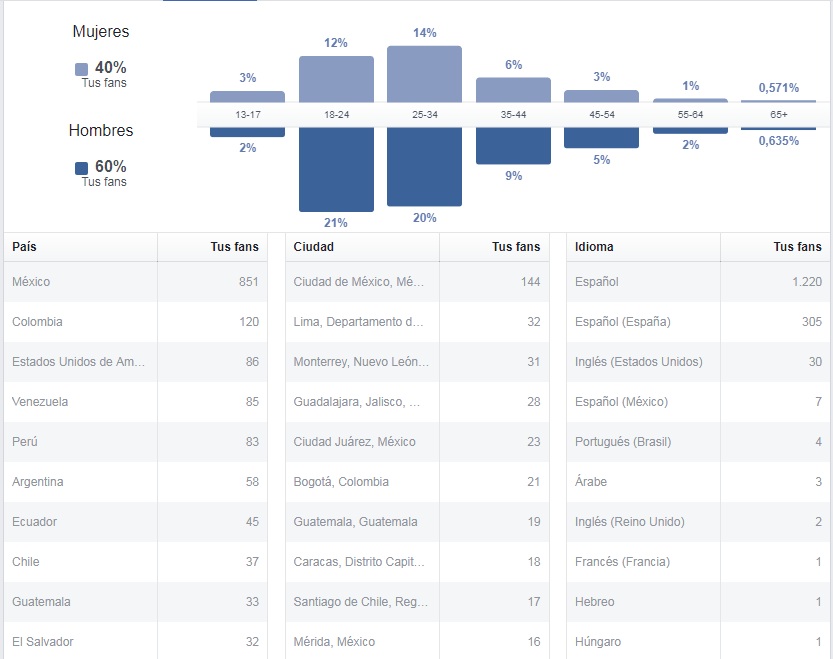Click the 1.220 fans value for Español
This screenshot has height=659, width=833.
click(807, 282)
